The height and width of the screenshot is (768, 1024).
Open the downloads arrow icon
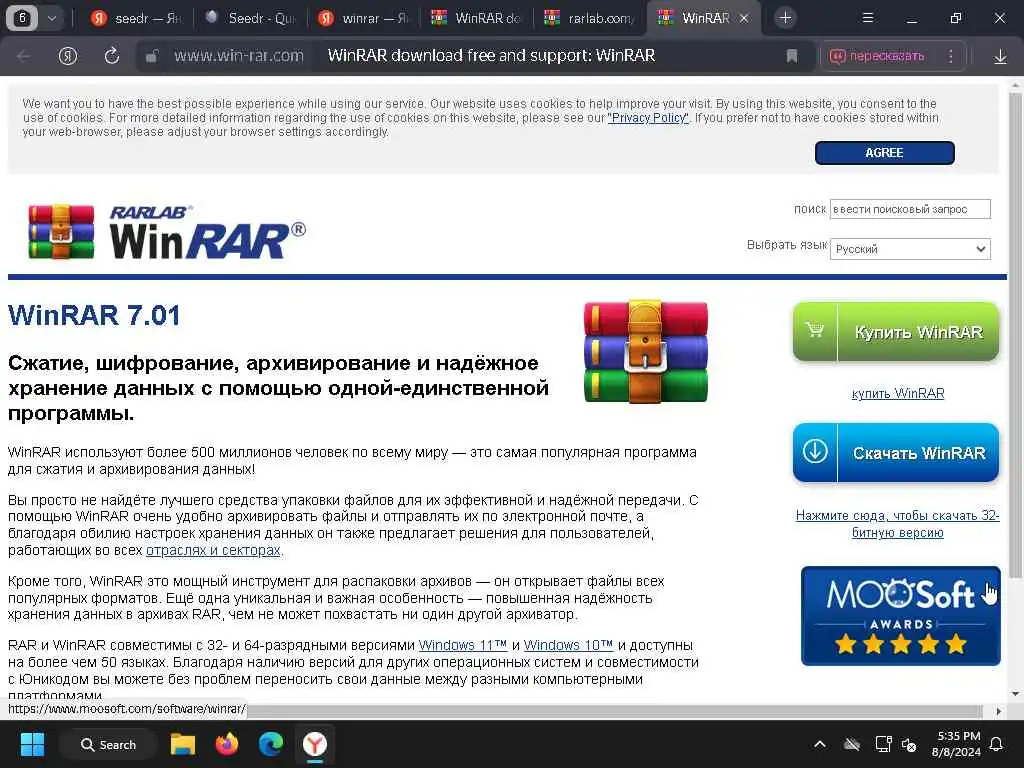pyautogui.click(x=1000, y=57)
